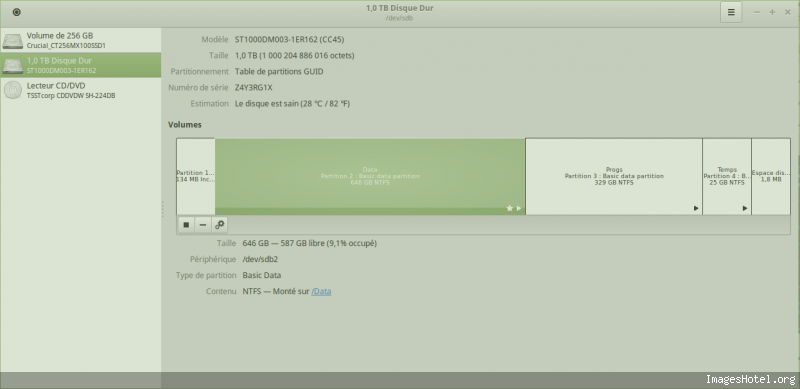Select the Crucial 256 GB volume drive icon
This screenshot has height=389, width=800.
pos(13,40)
